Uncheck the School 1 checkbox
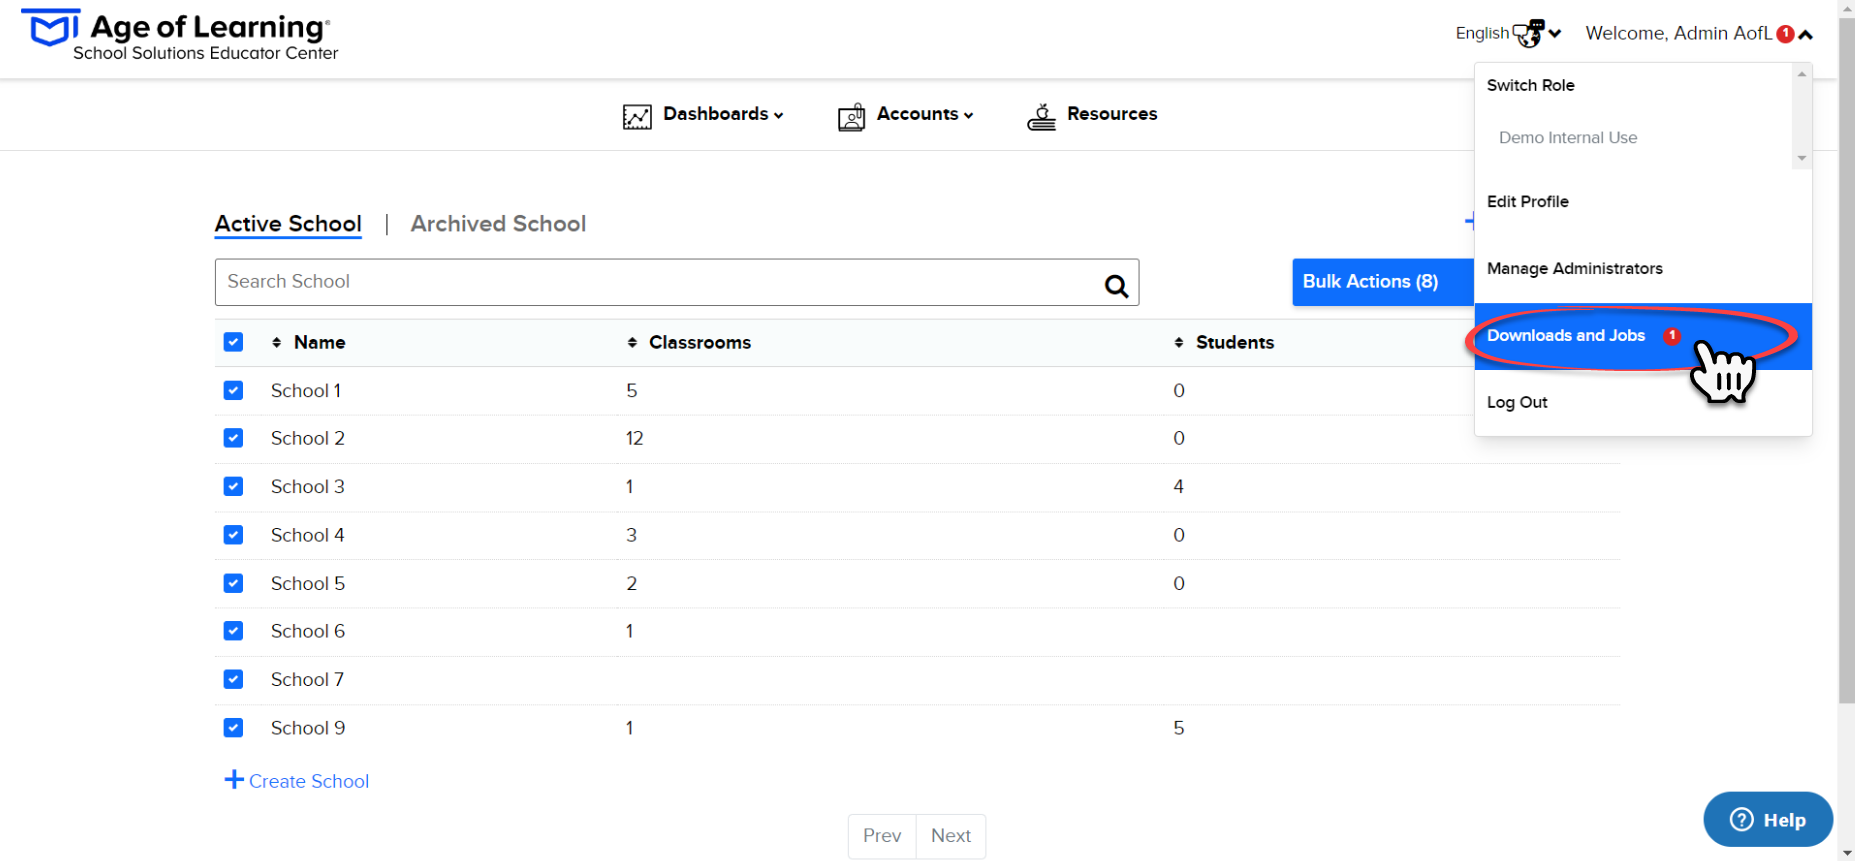This screenshot has height=861, width=1855. (x=233, y=390)
